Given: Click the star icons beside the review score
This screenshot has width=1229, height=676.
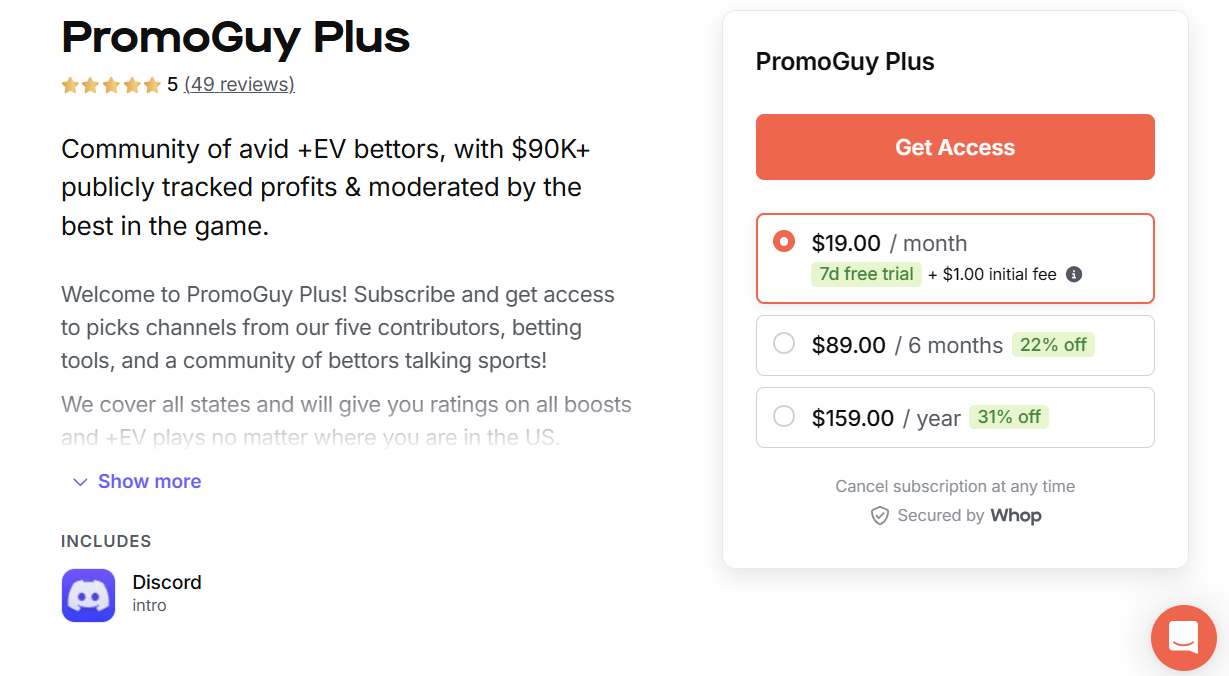Looking at the screenshot, I should click(x=111, y=85).
